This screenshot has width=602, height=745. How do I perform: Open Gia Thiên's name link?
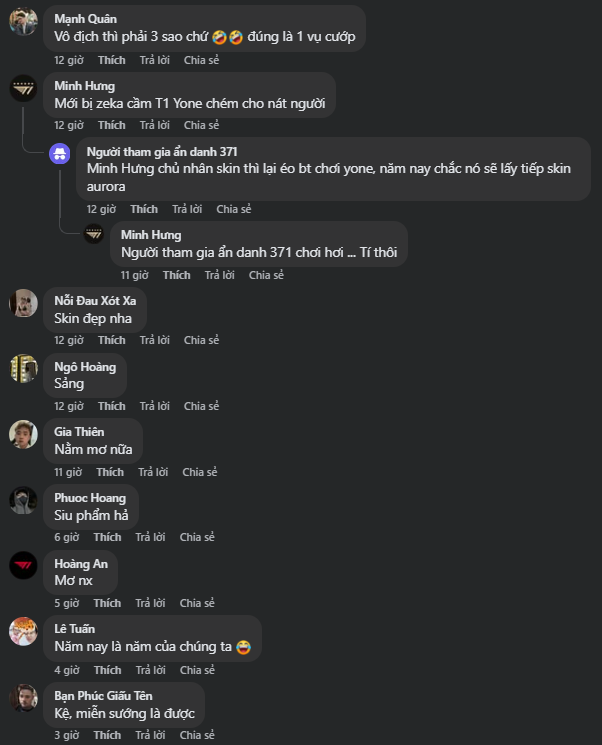[x=79, y=432]
